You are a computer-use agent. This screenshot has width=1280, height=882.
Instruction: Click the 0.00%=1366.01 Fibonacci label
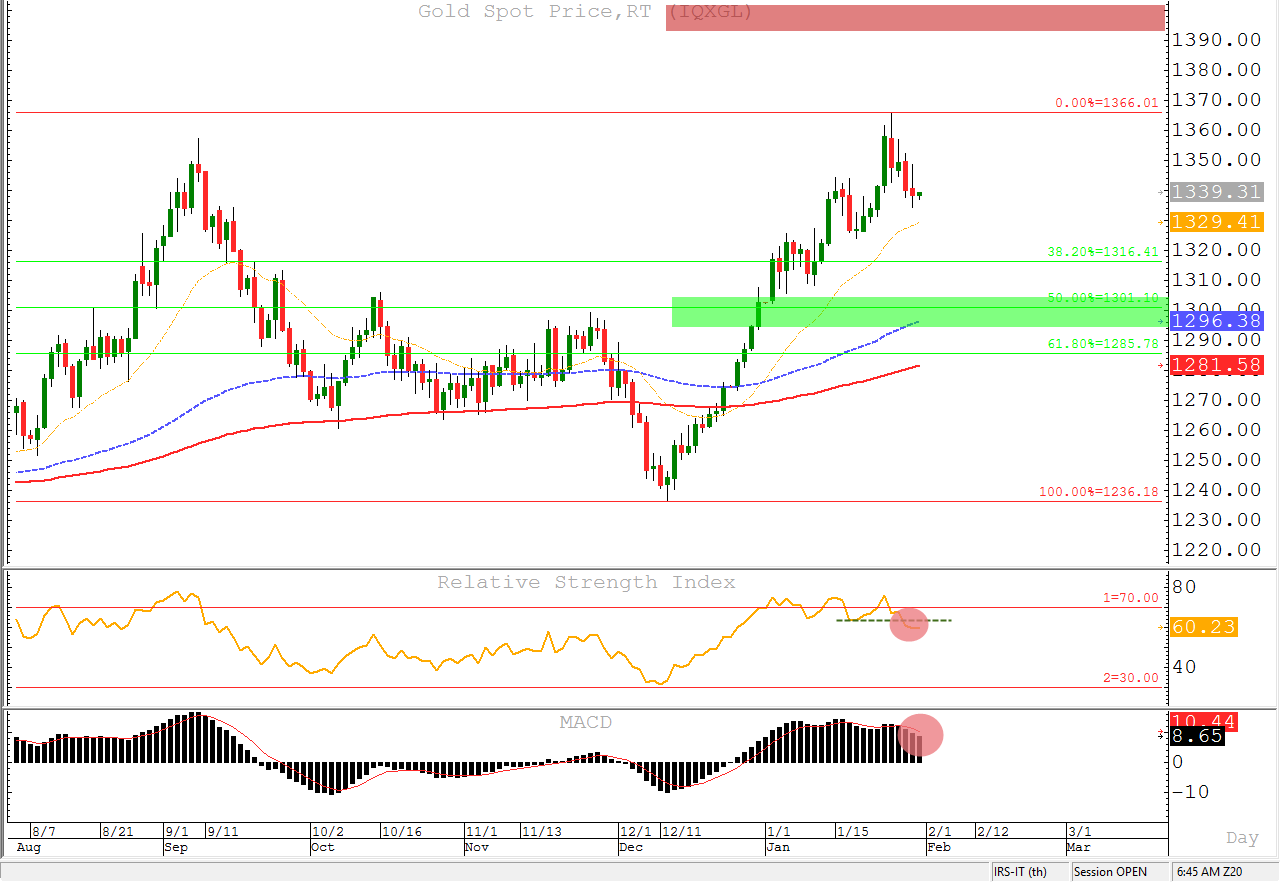click(1108, 103)
